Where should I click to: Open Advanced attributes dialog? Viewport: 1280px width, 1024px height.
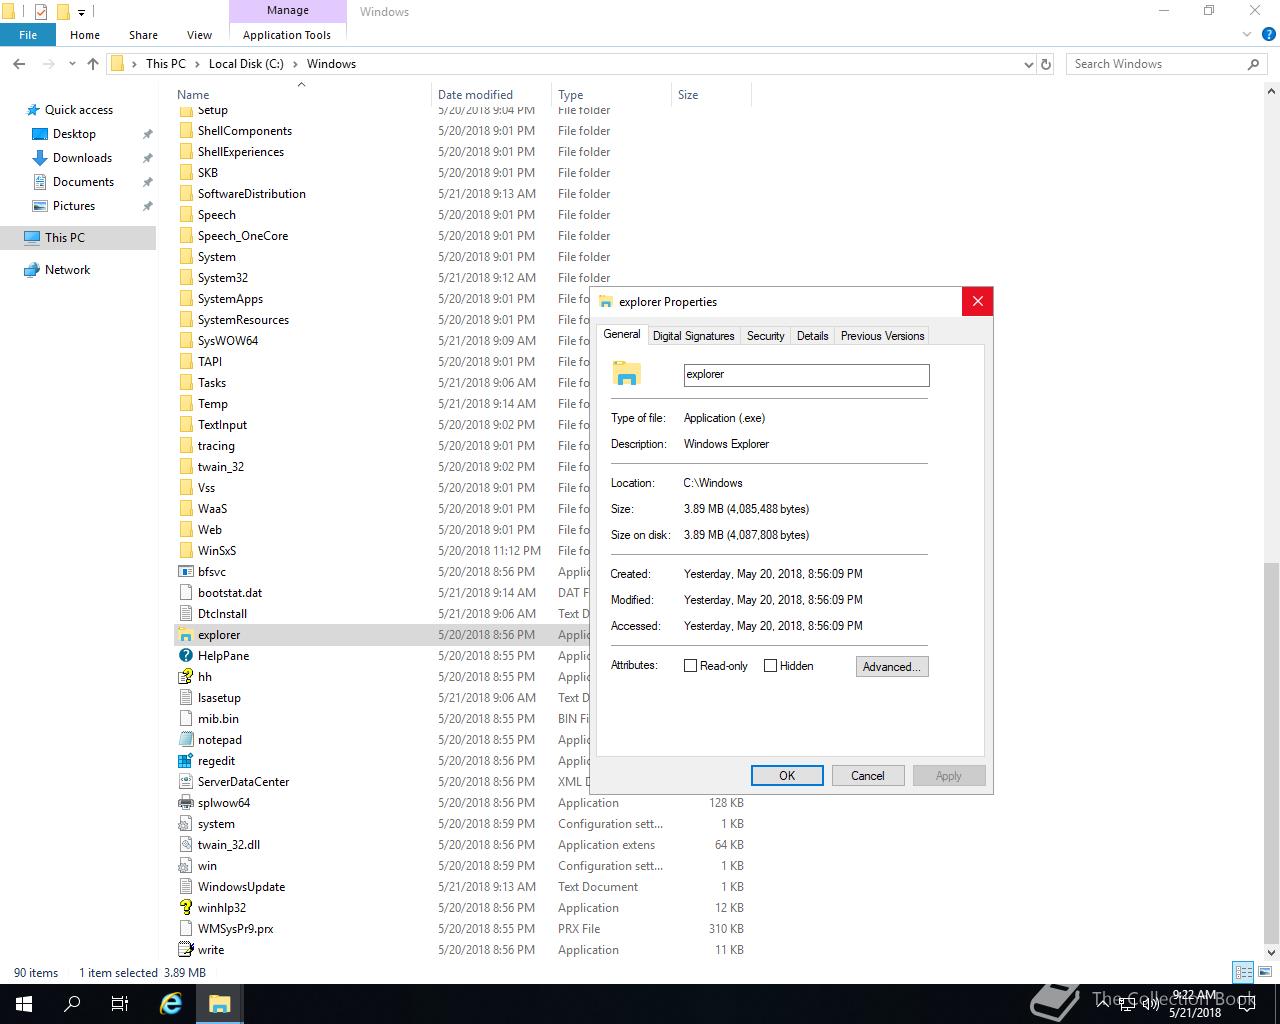point(892,667)
